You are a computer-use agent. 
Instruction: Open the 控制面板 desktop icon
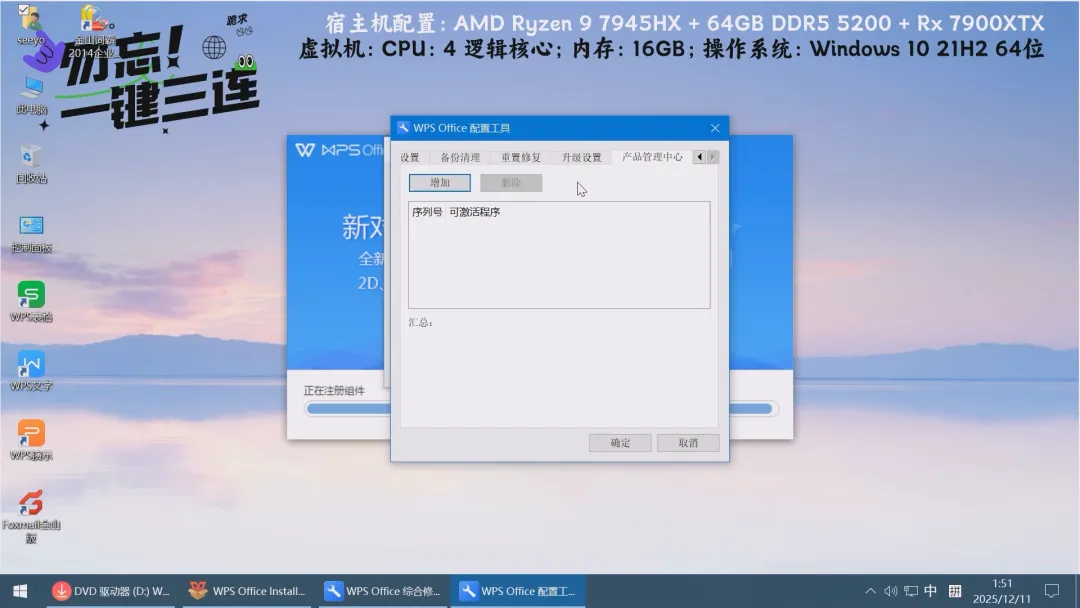[31, 234]
